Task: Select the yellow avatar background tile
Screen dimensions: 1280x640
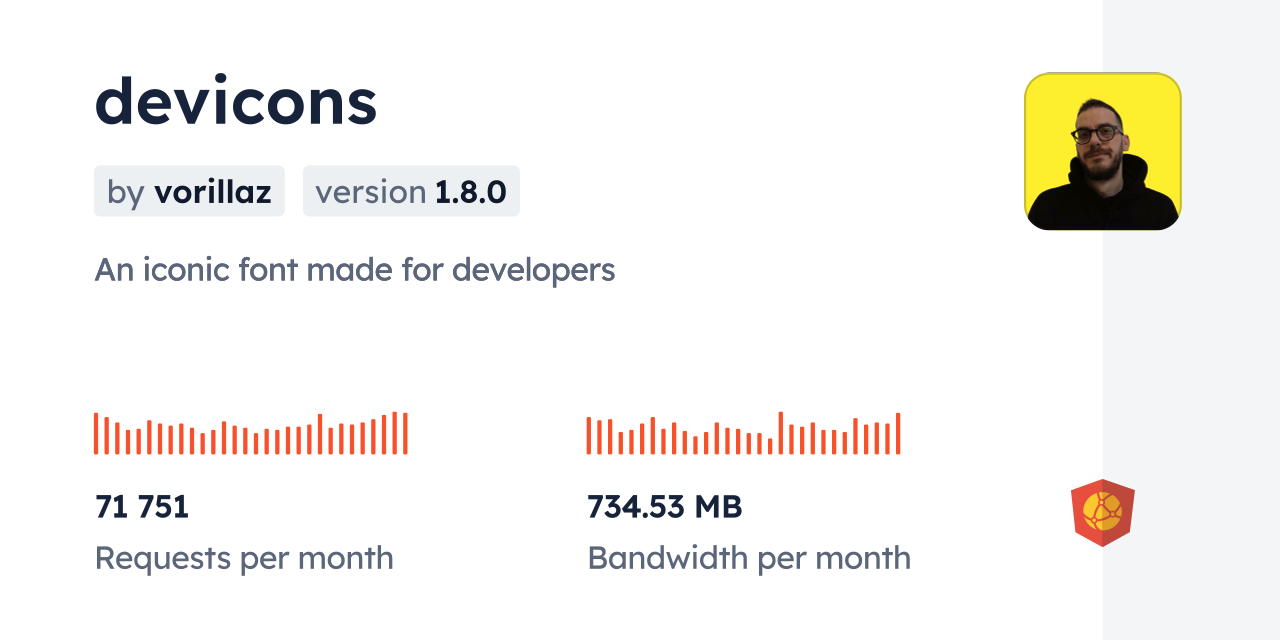Action: tap(1102, 150)
